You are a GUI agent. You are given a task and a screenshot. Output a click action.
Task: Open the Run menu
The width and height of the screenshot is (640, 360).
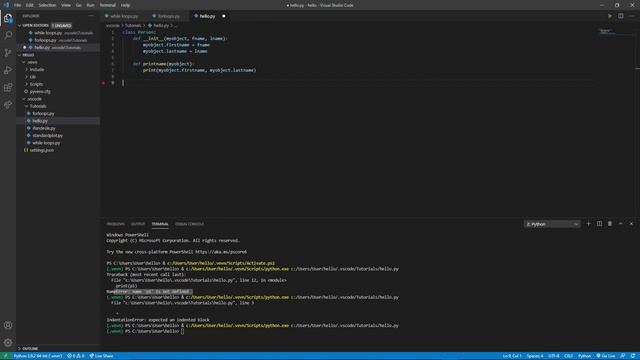tap(91, 5)
